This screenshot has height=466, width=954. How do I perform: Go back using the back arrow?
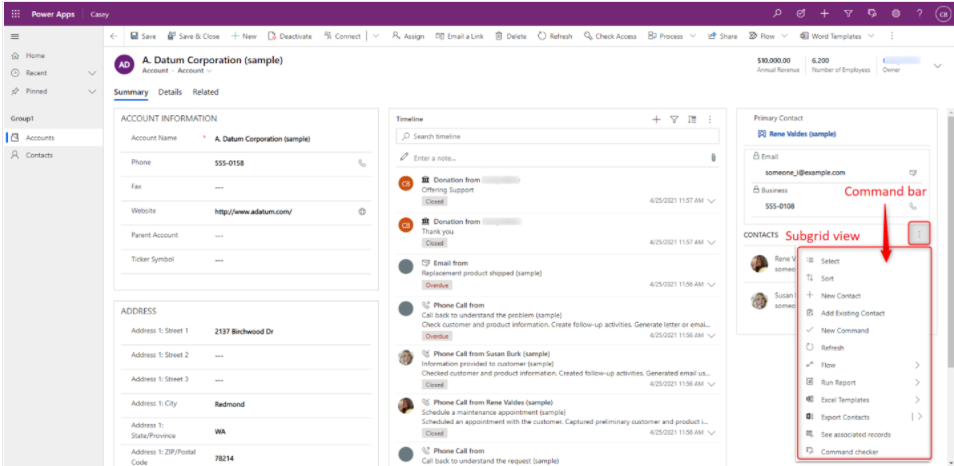[114, 36]
